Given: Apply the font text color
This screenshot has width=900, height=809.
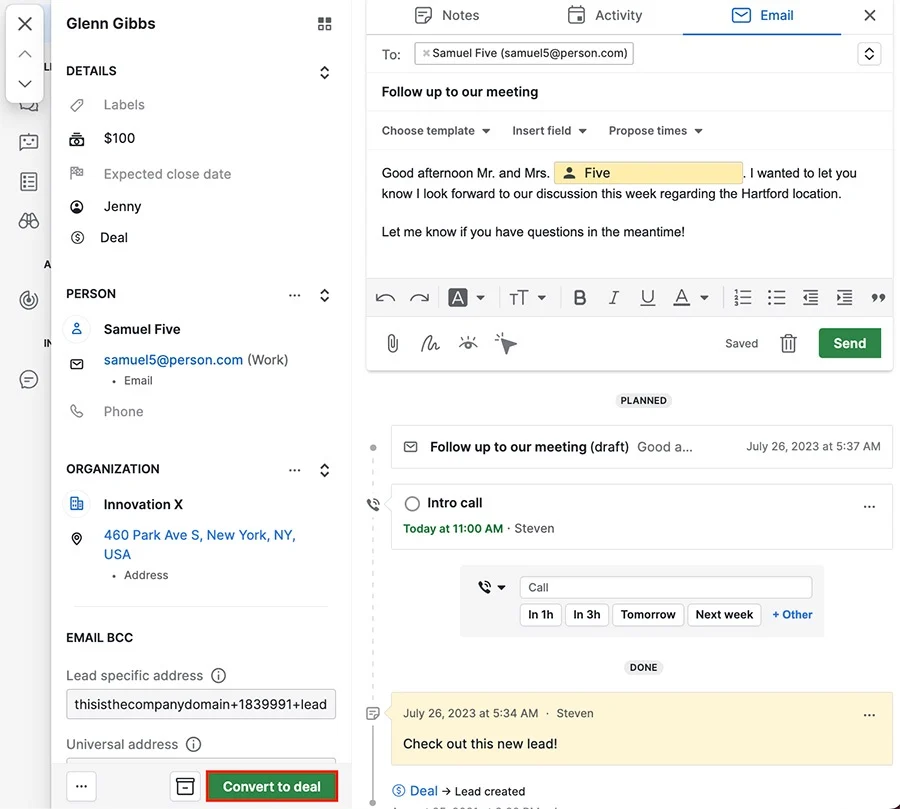Looking at the screenshot, I should coord(681,297).
